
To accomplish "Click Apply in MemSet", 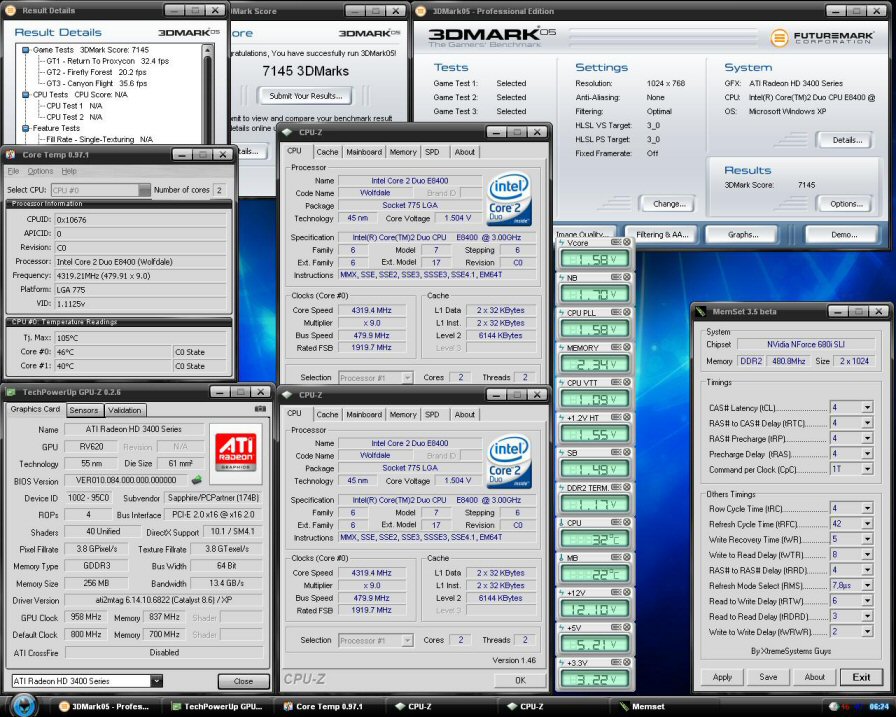I will click(722, 677).
